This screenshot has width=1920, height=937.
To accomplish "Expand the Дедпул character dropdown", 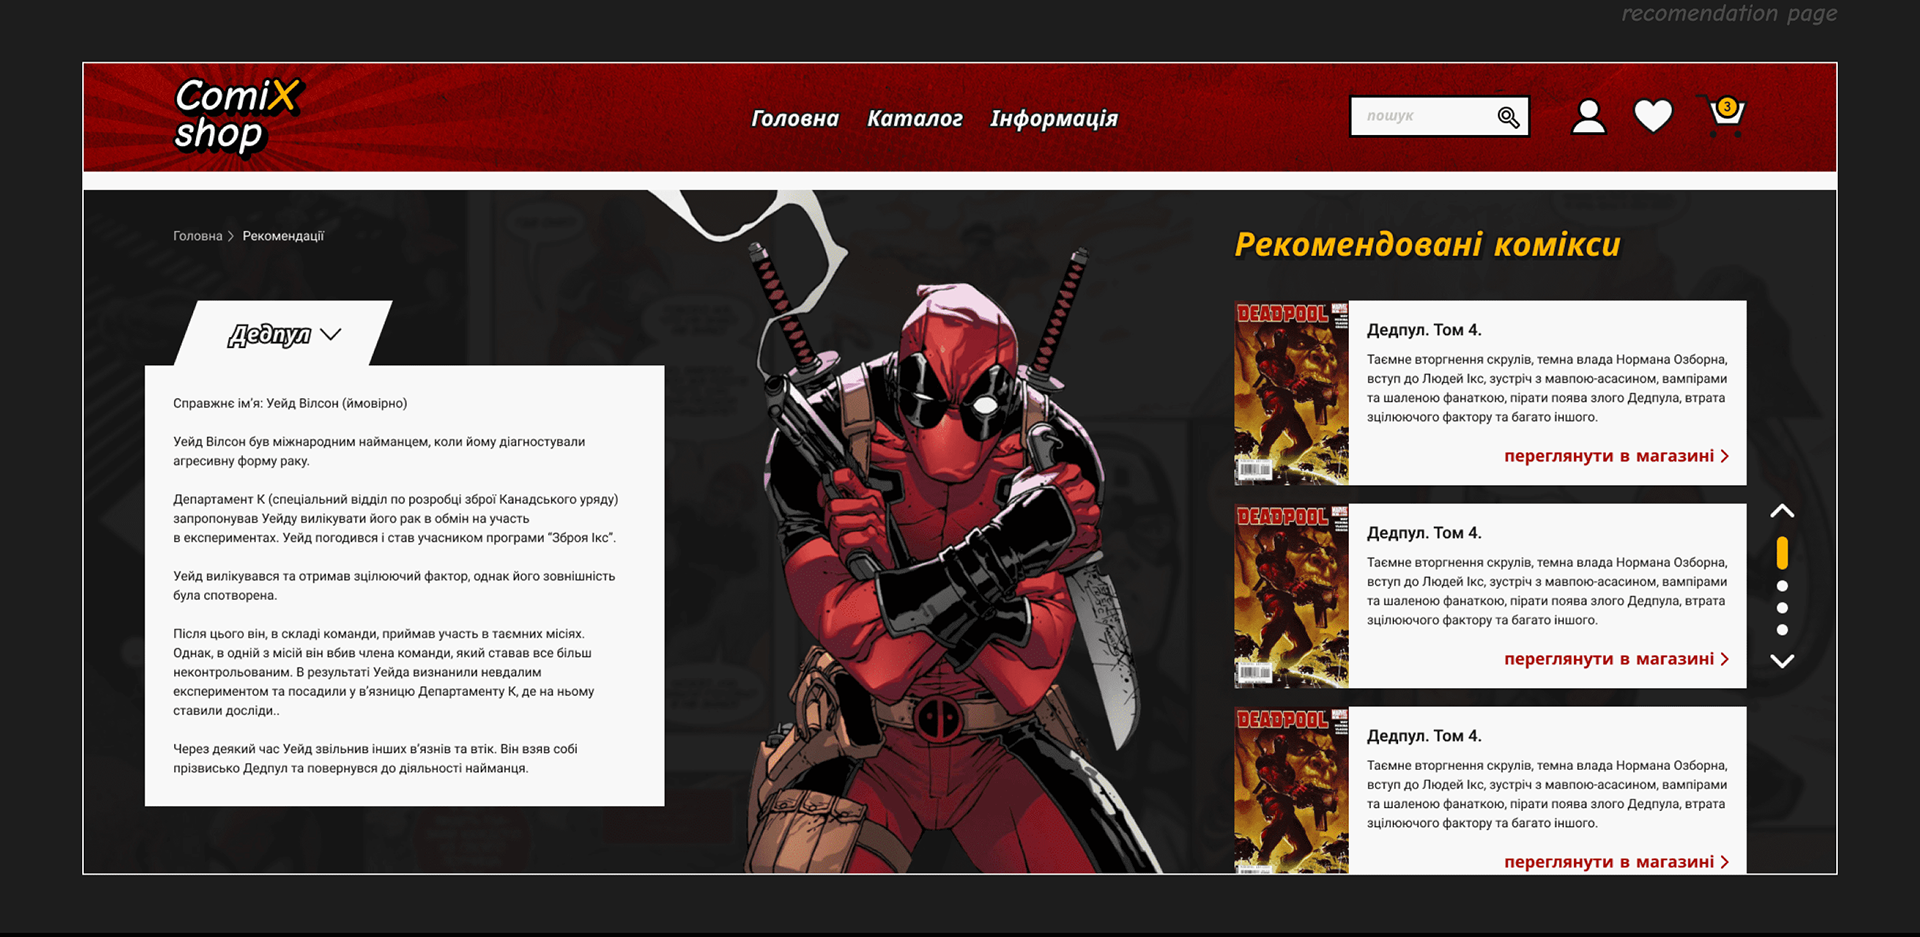I will click(284, 334).
